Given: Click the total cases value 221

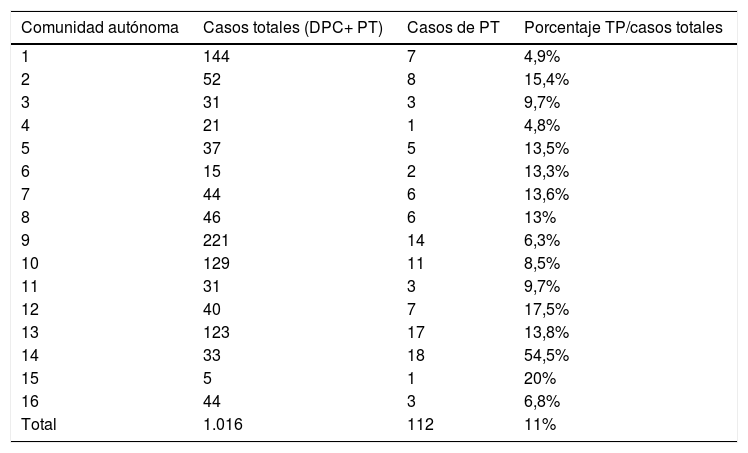Looking at the screenshot, I should [x=215, y=240].
